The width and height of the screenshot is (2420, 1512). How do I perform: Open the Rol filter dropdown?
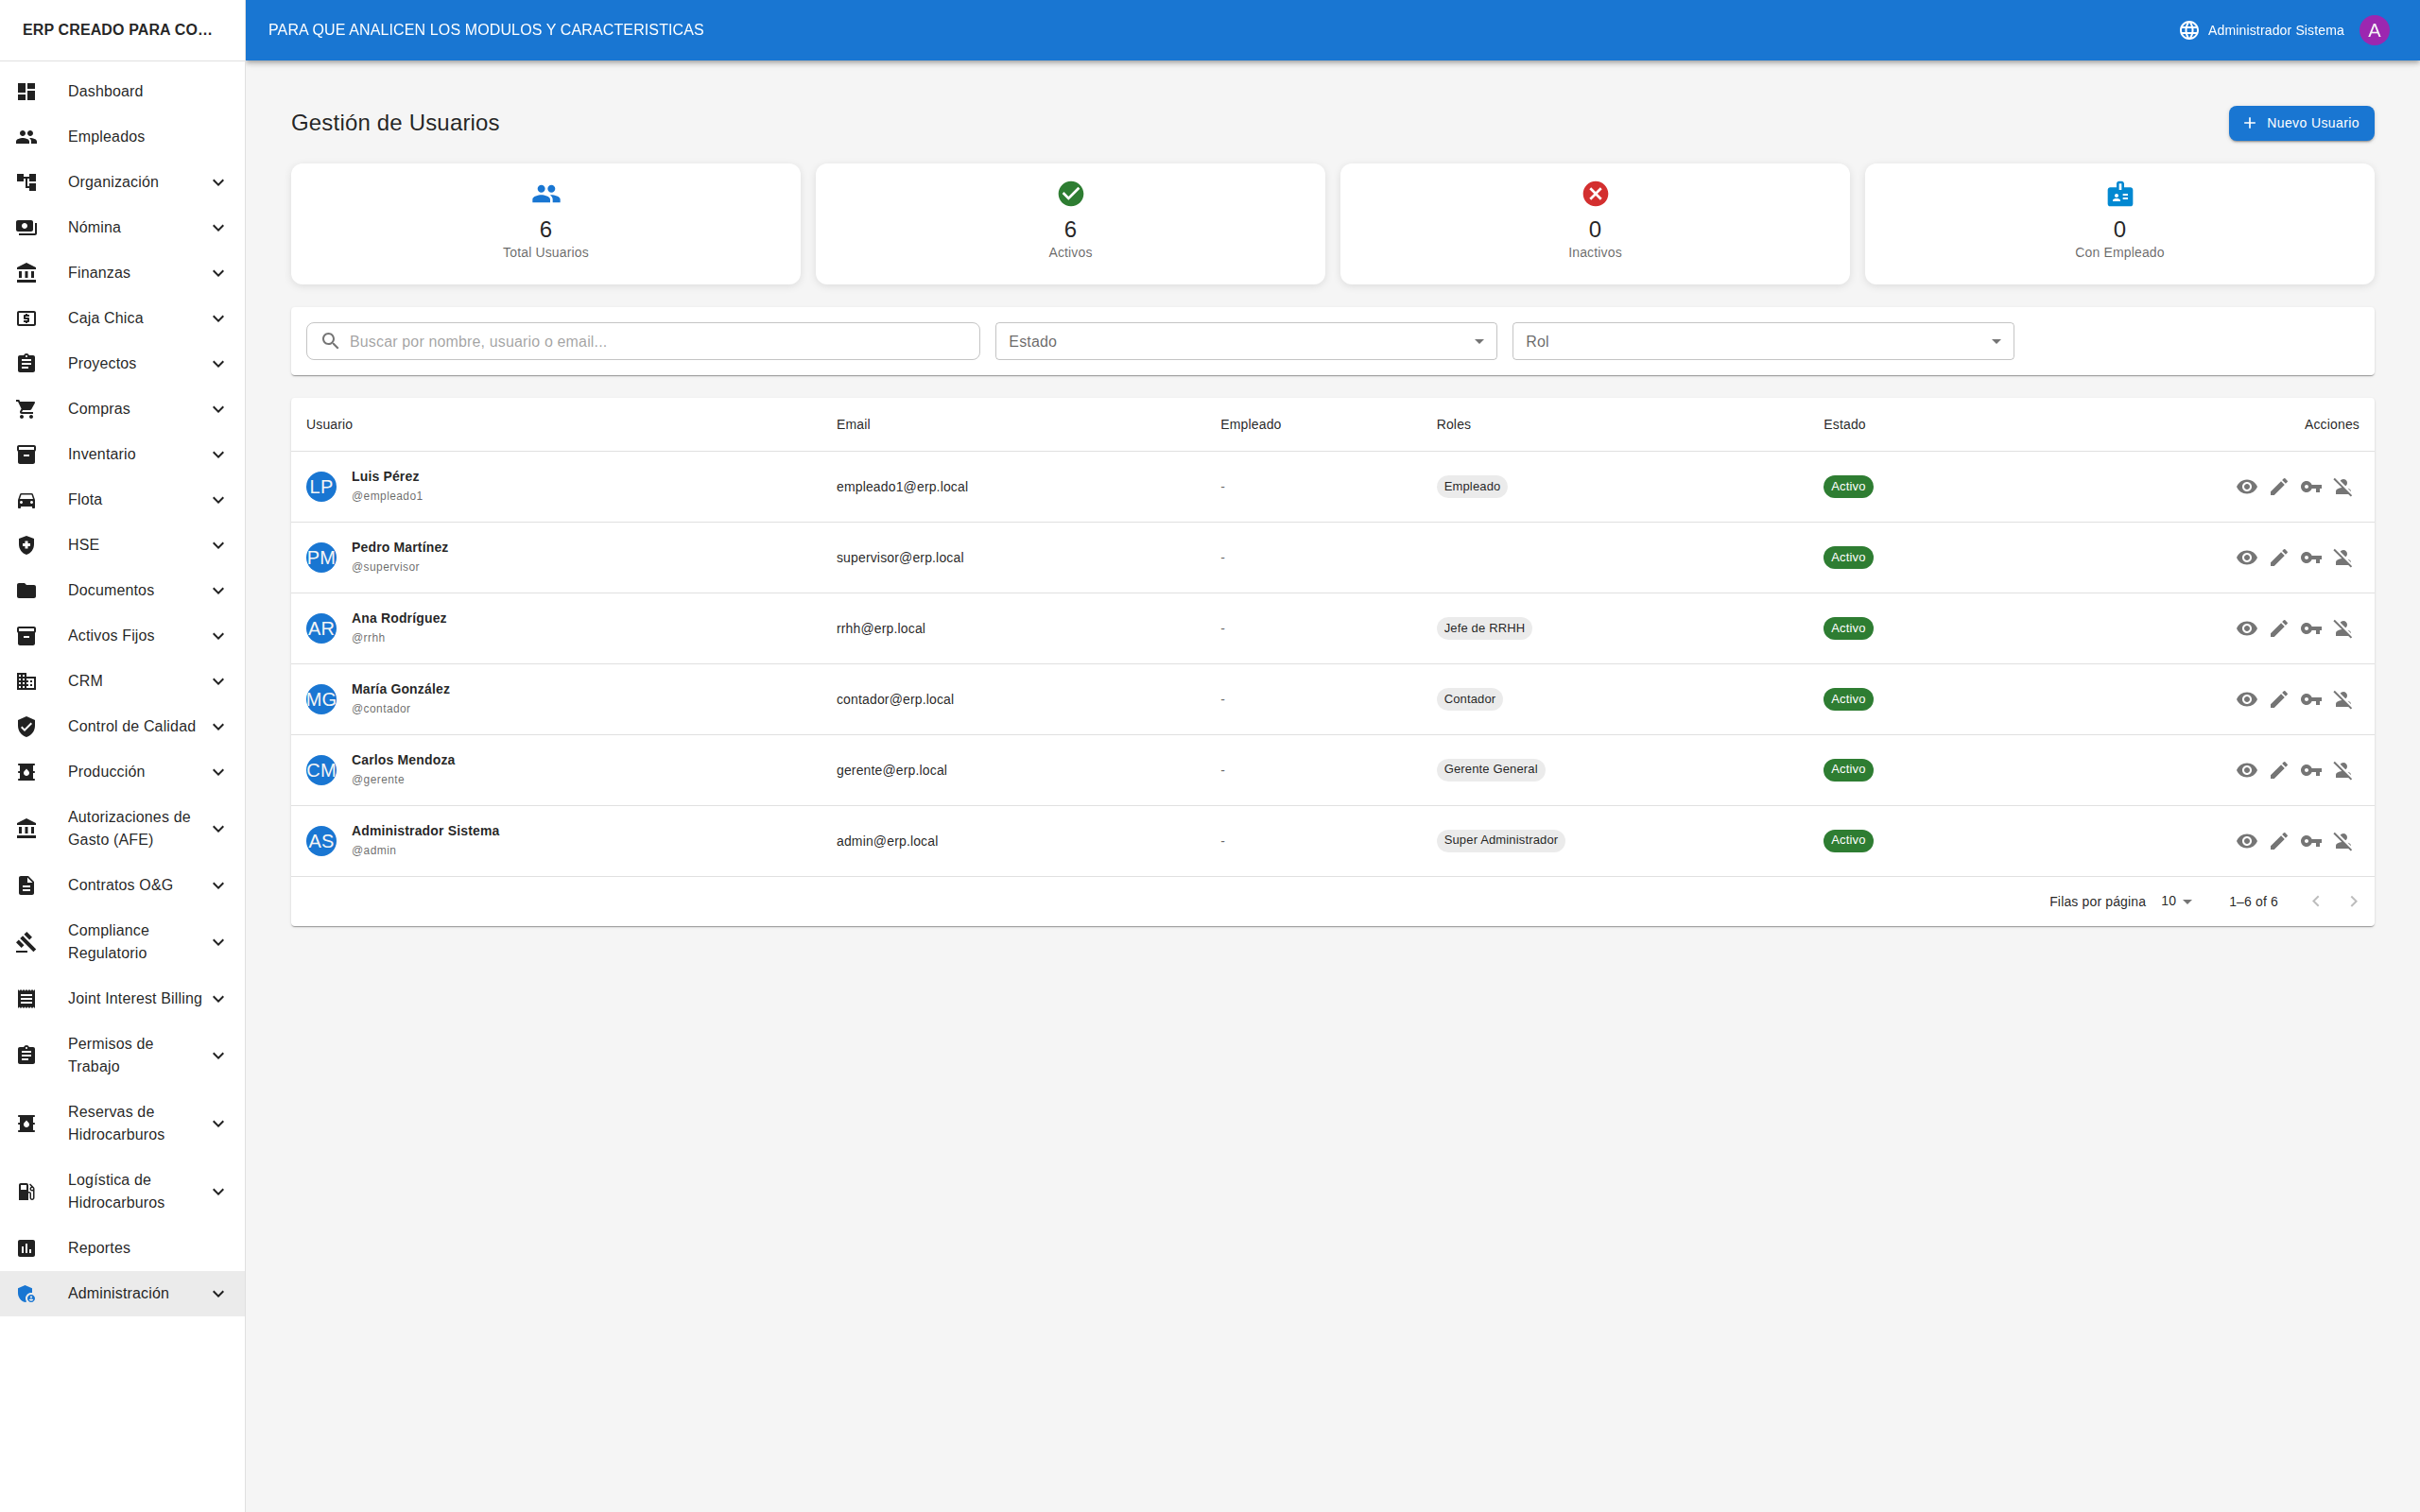[x=1762, y=341]
